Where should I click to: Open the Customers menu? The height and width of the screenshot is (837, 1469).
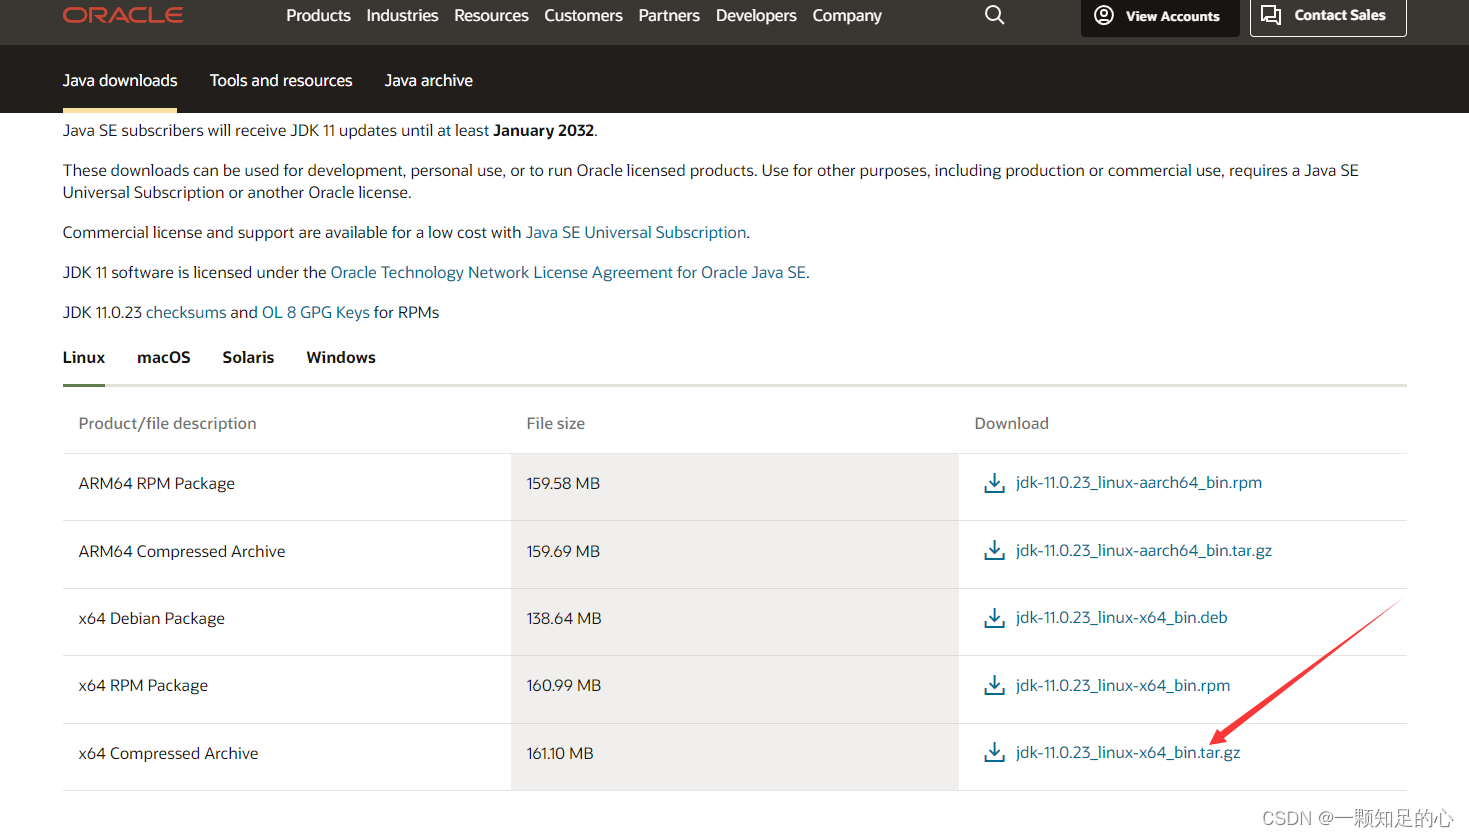(583, 15)
